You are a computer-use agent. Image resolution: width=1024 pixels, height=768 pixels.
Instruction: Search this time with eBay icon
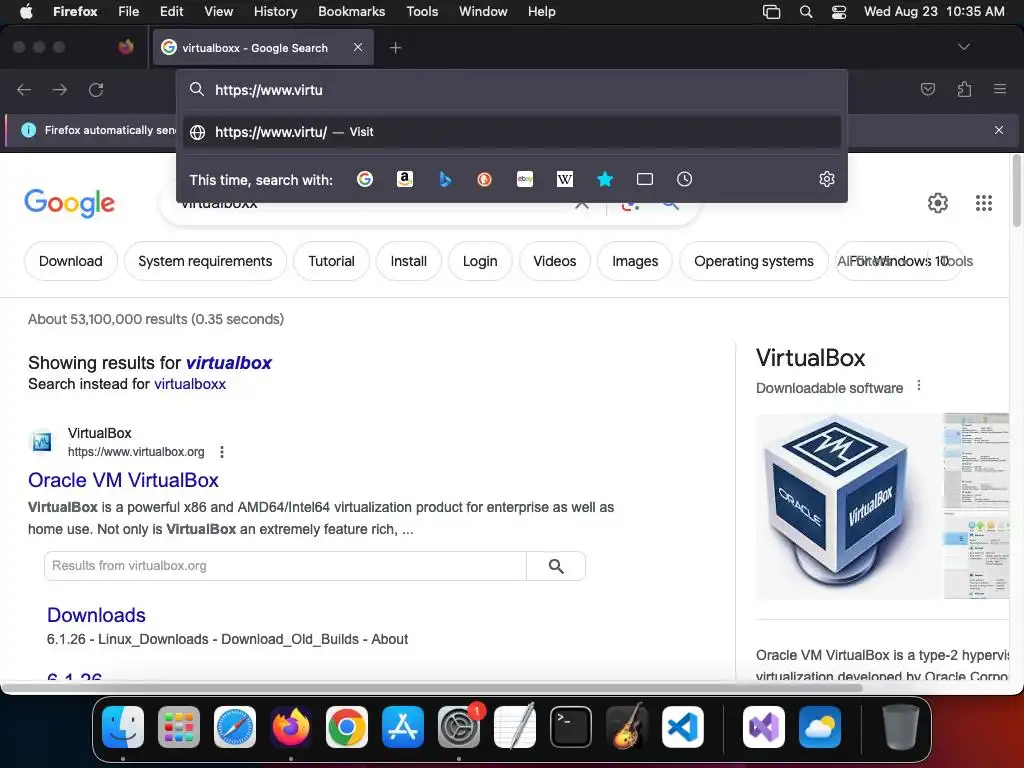coord(525,179)
